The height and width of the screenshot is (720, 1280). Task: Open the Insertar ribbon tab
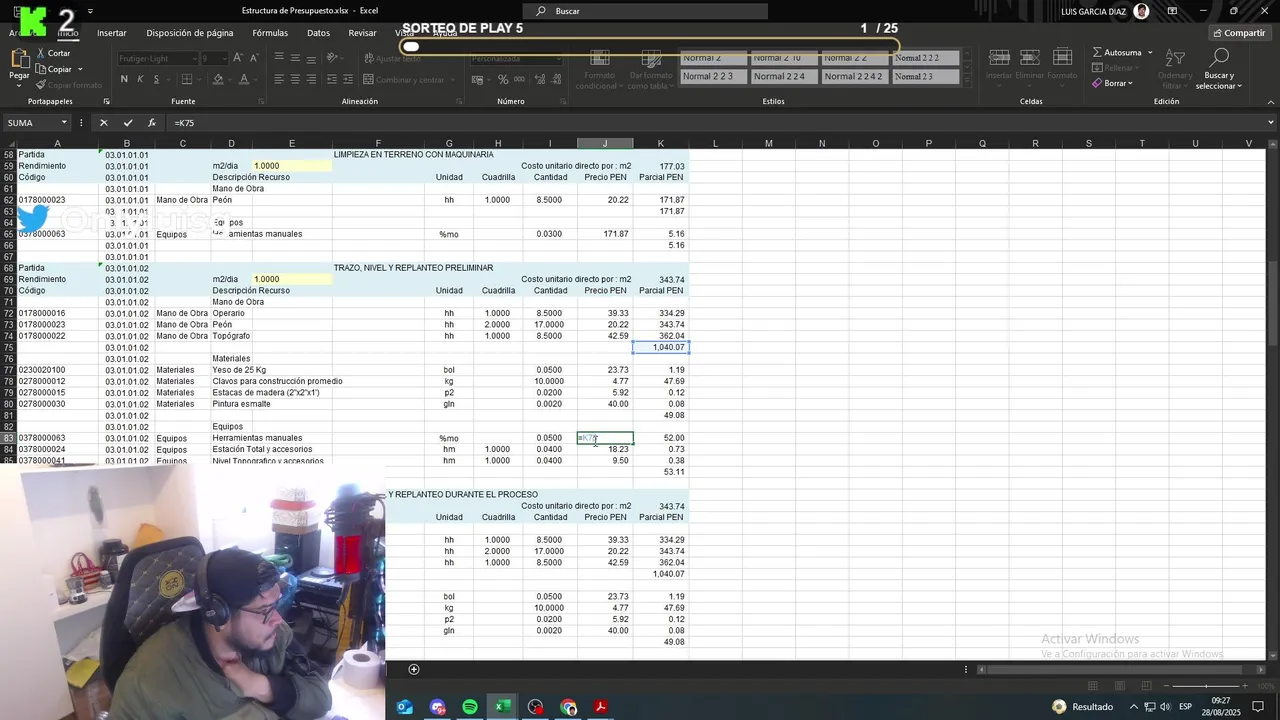[x=112, y=33]
